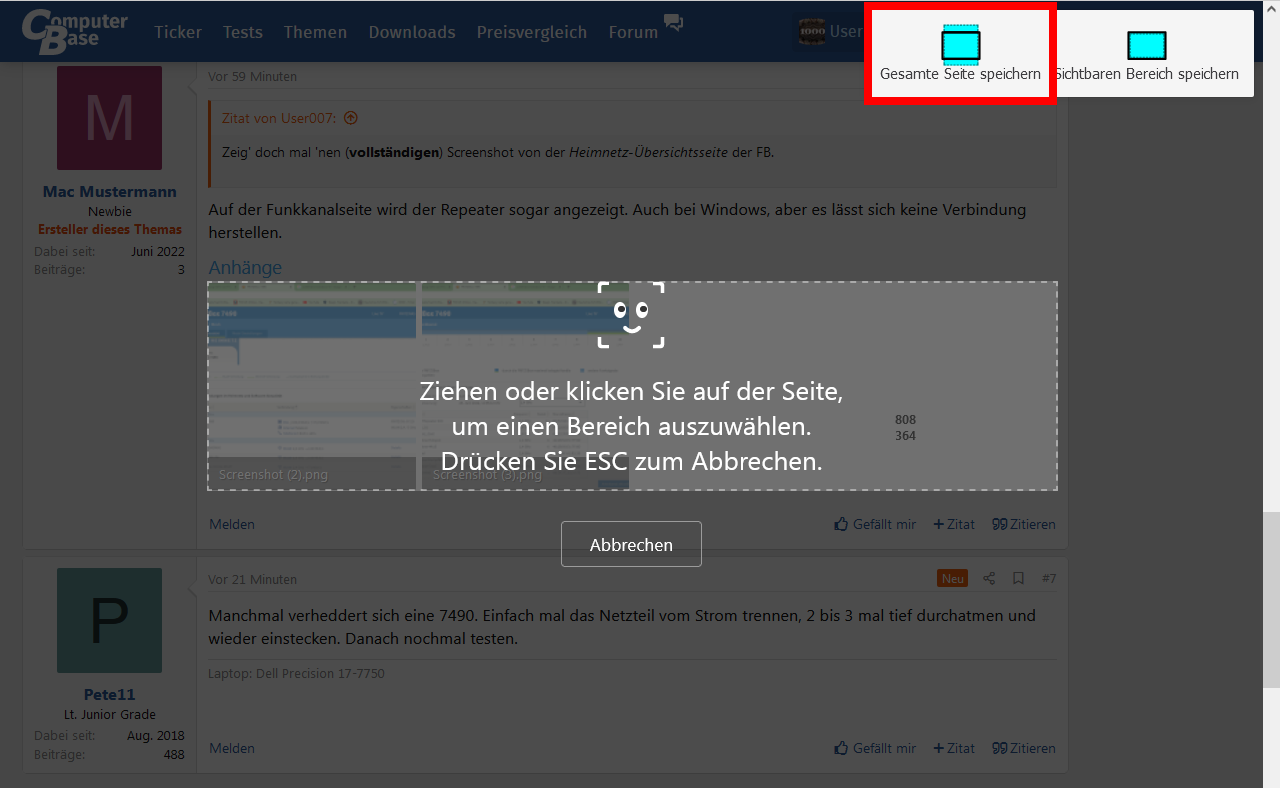Click Mac Mustermann's username
Image resolution: width=1280 pixels, height=788 pixels.
pos(109,191)
